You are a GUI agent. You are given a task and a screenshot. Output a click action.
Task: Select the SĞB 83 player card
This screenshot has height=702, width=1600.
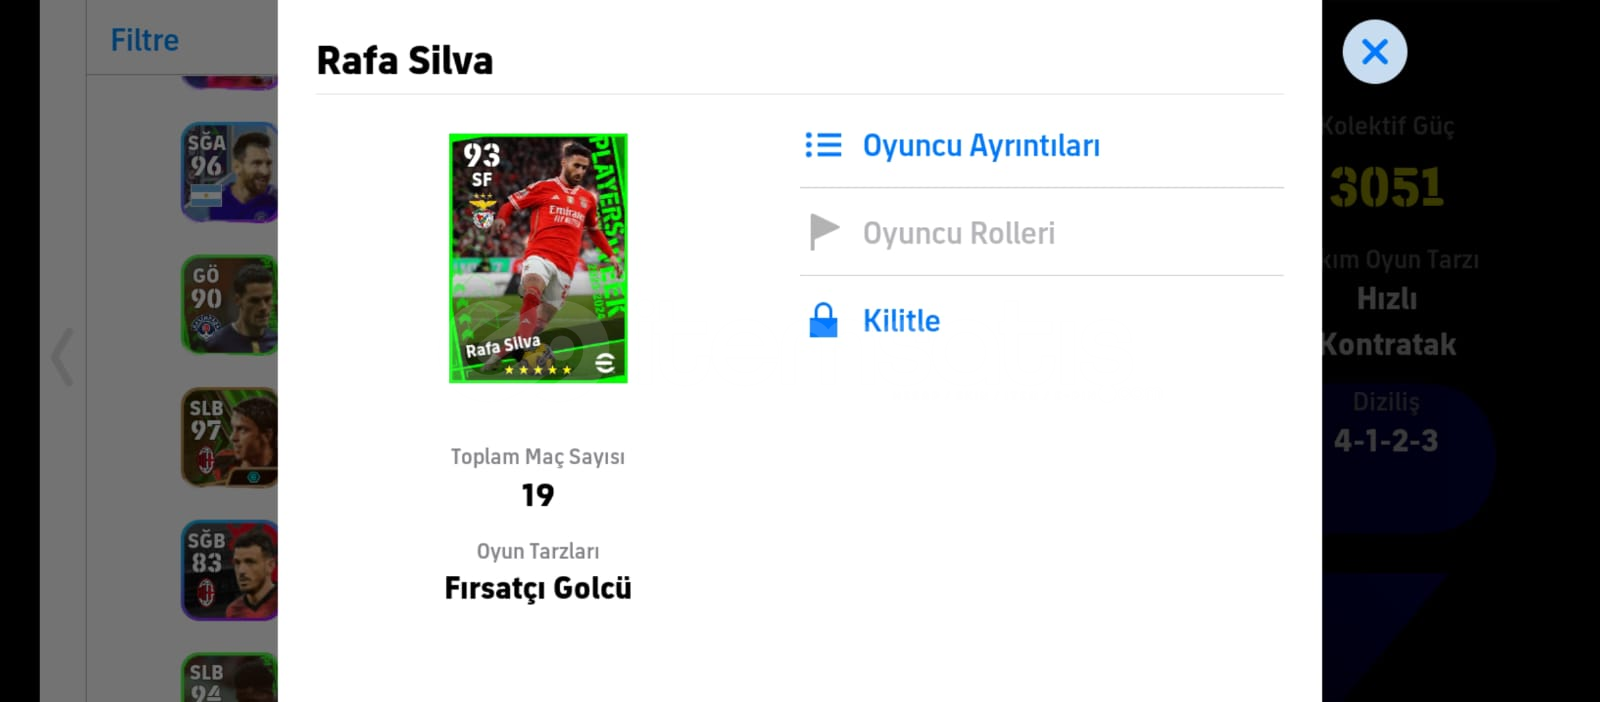[229, 570]
